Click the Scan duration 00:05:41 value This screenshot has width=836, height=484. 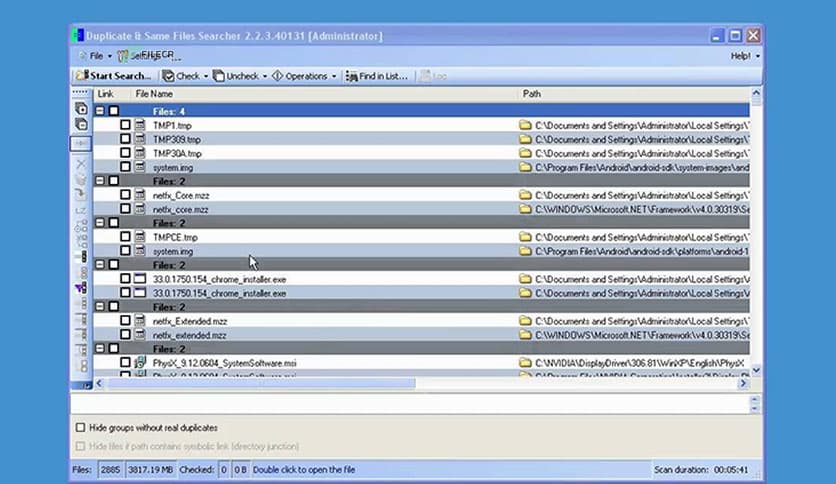click(x=730, y=470)
